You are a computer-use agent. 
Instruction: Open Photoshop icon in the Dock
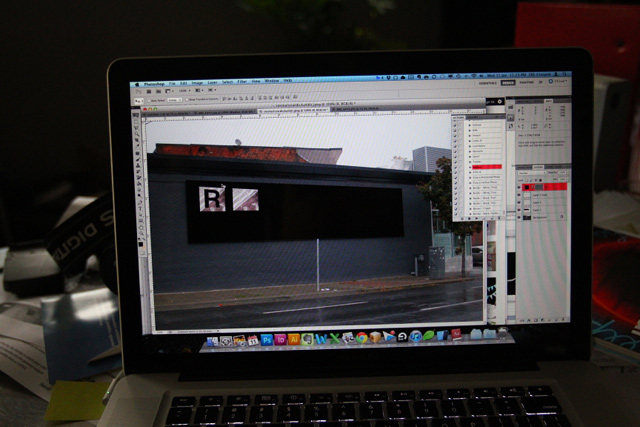[267, 340]
